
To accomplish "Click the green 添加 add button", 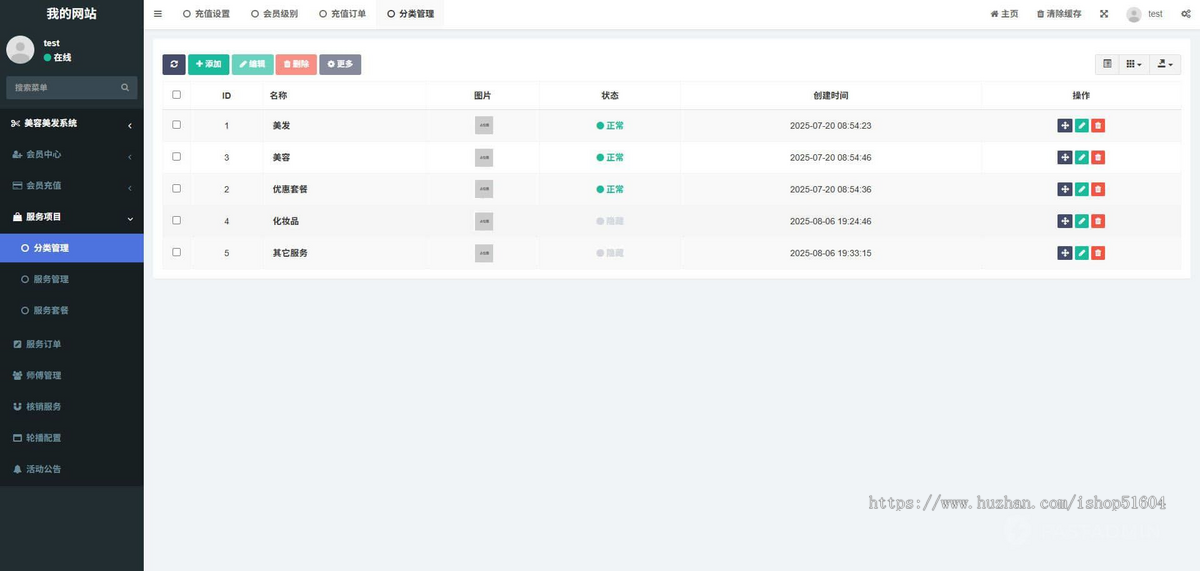I will pos(209,64).
